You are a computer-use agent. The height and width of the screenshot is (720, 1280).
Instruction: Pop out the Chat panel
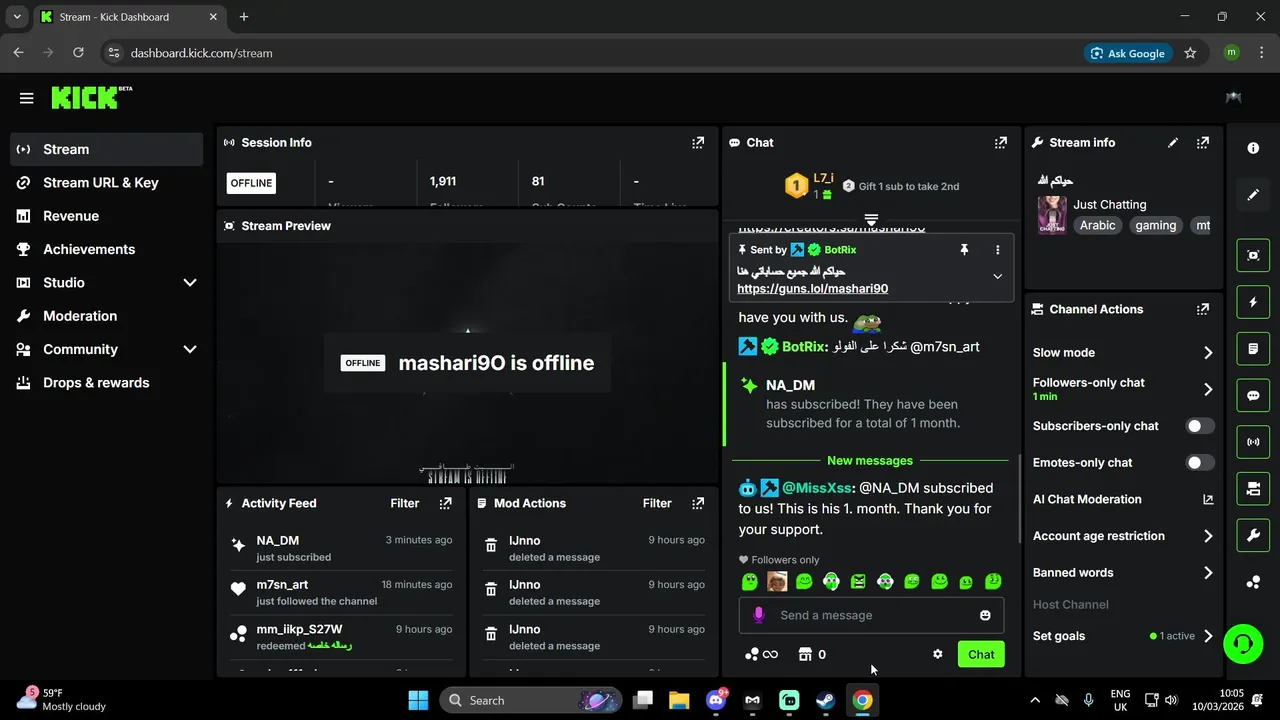click(x=1000, y=143)
